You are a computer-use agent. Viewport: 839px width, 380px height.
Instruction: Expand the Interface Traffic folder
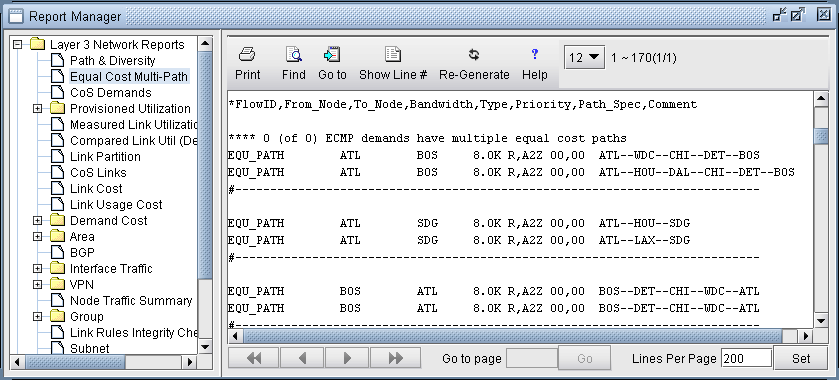[37, 269]
